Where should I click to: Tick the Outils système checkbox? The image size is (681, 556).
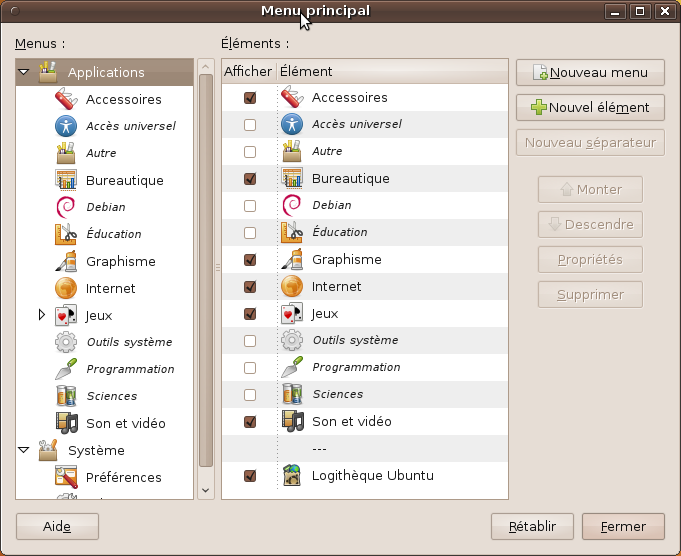point(250,340)
